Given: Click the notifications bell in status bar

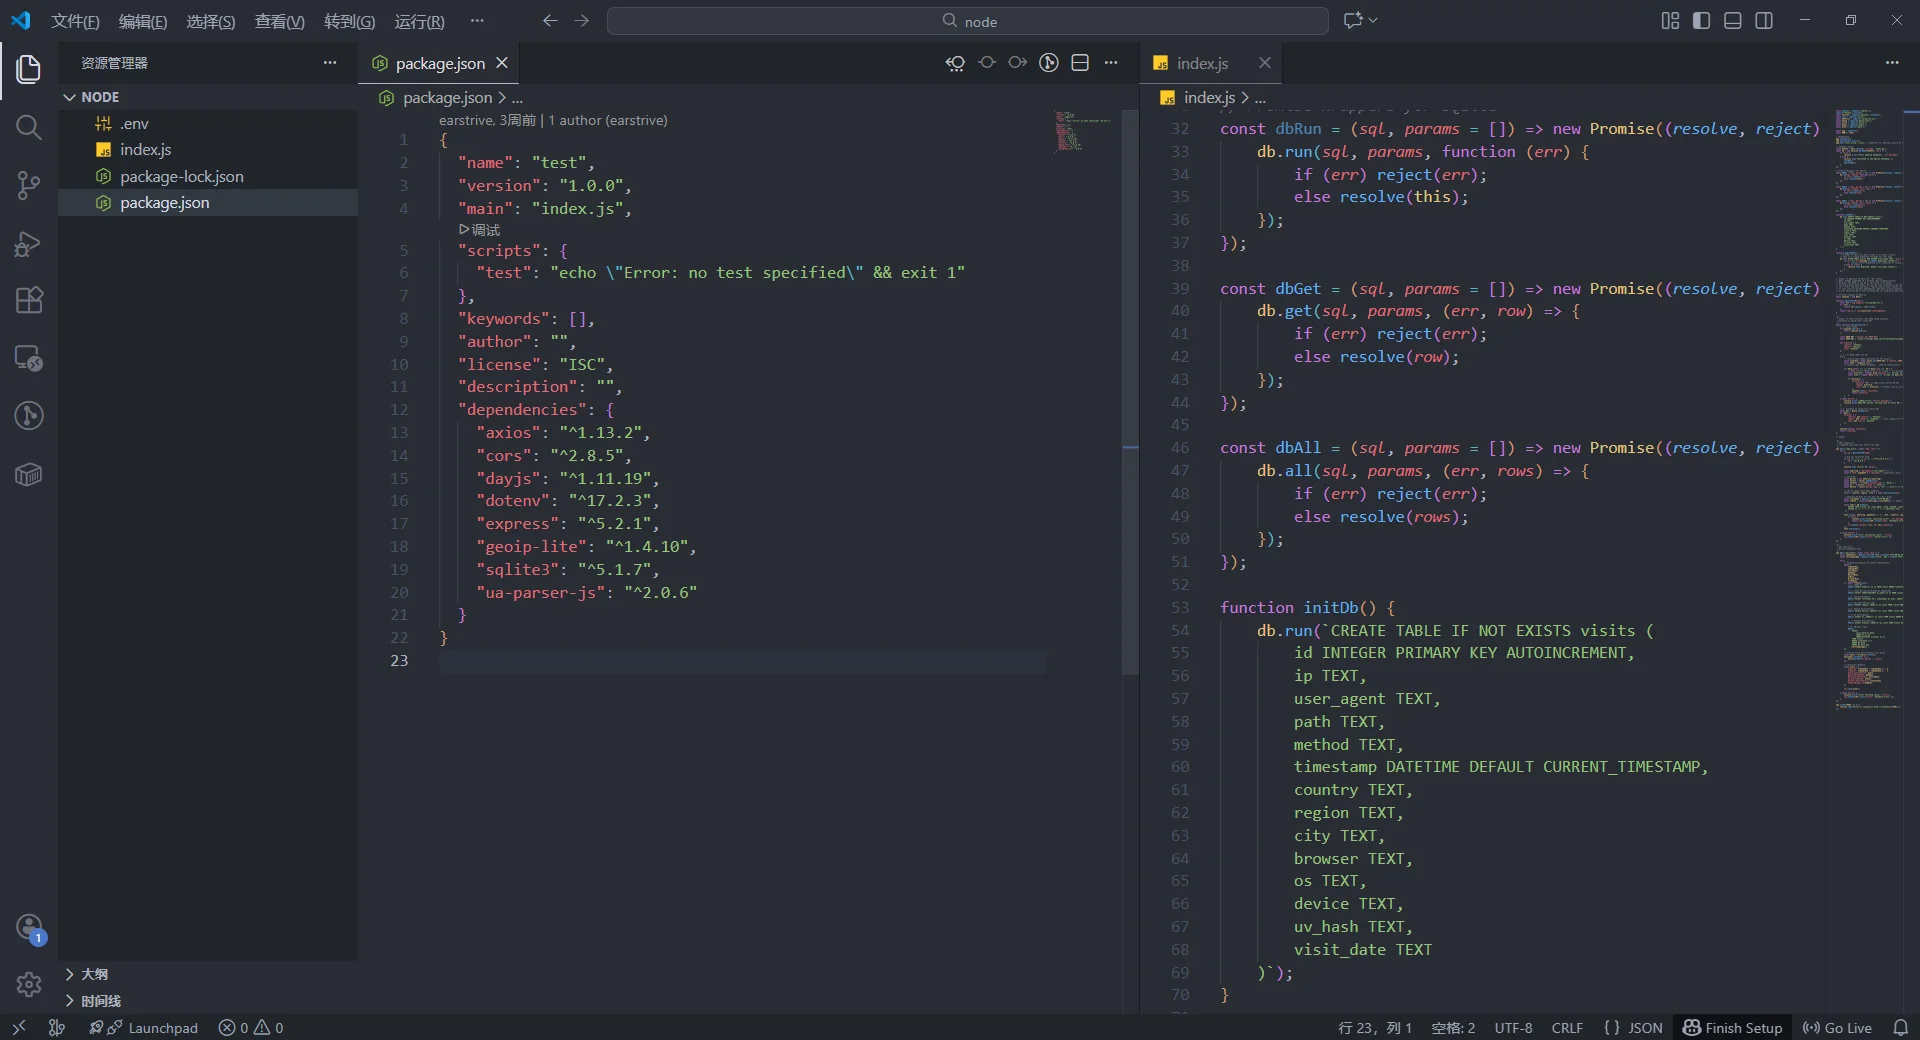Looking at the screenshot, I should 1900,1028.
